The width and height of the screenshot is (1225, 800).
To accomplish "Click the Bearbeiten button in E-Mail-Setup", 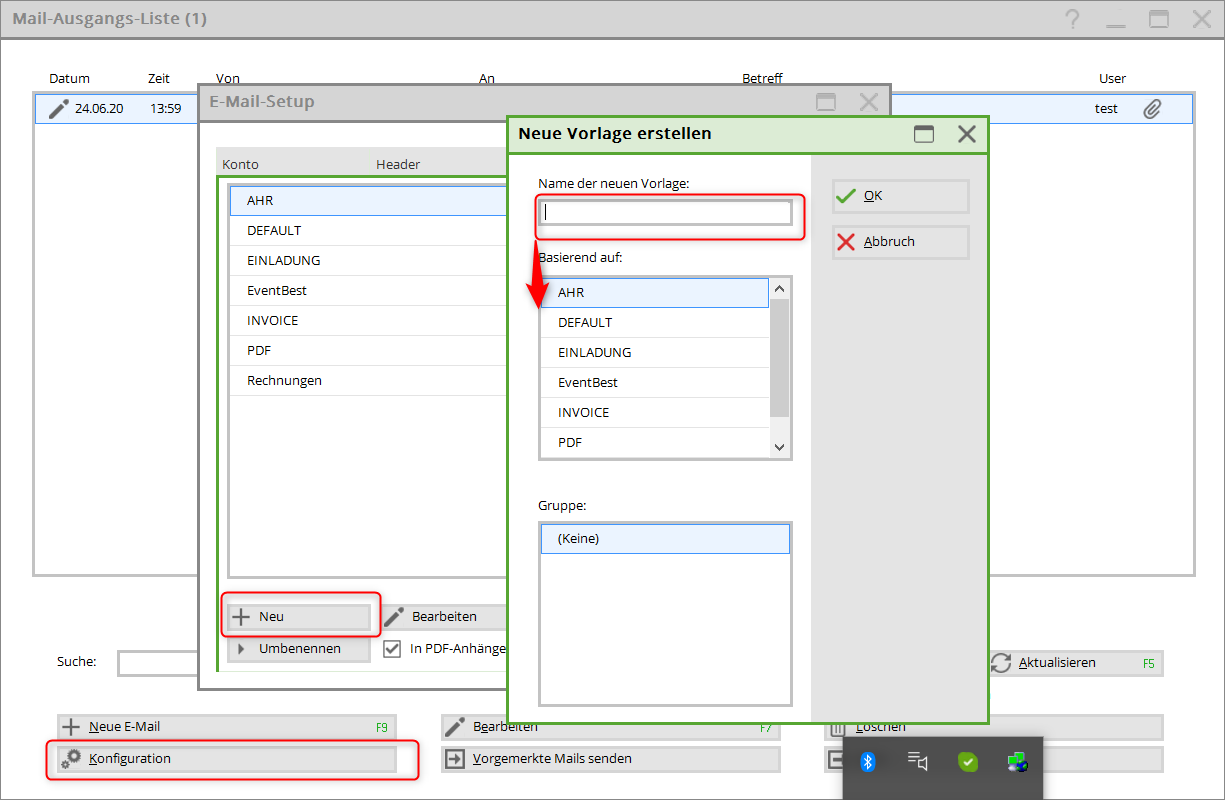I will point(445,616).
